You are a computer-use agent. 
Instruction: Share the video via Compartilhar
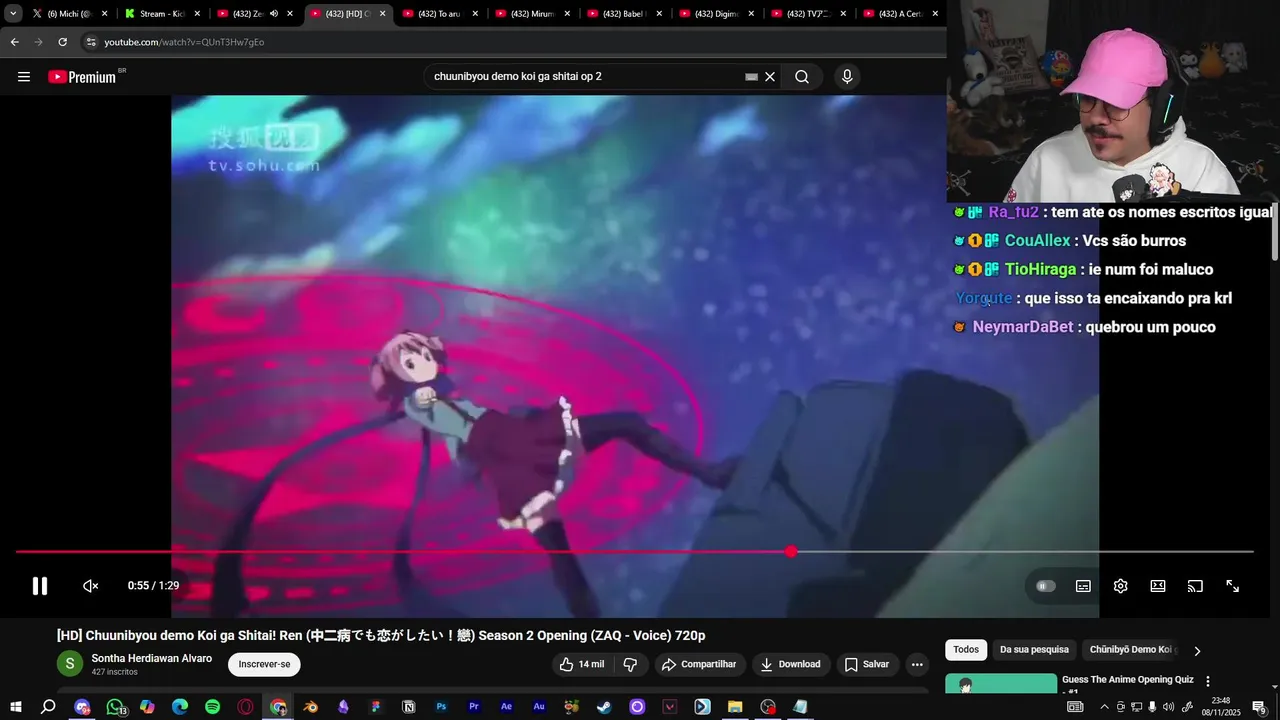pyautogui.click(x=698, y=664)
